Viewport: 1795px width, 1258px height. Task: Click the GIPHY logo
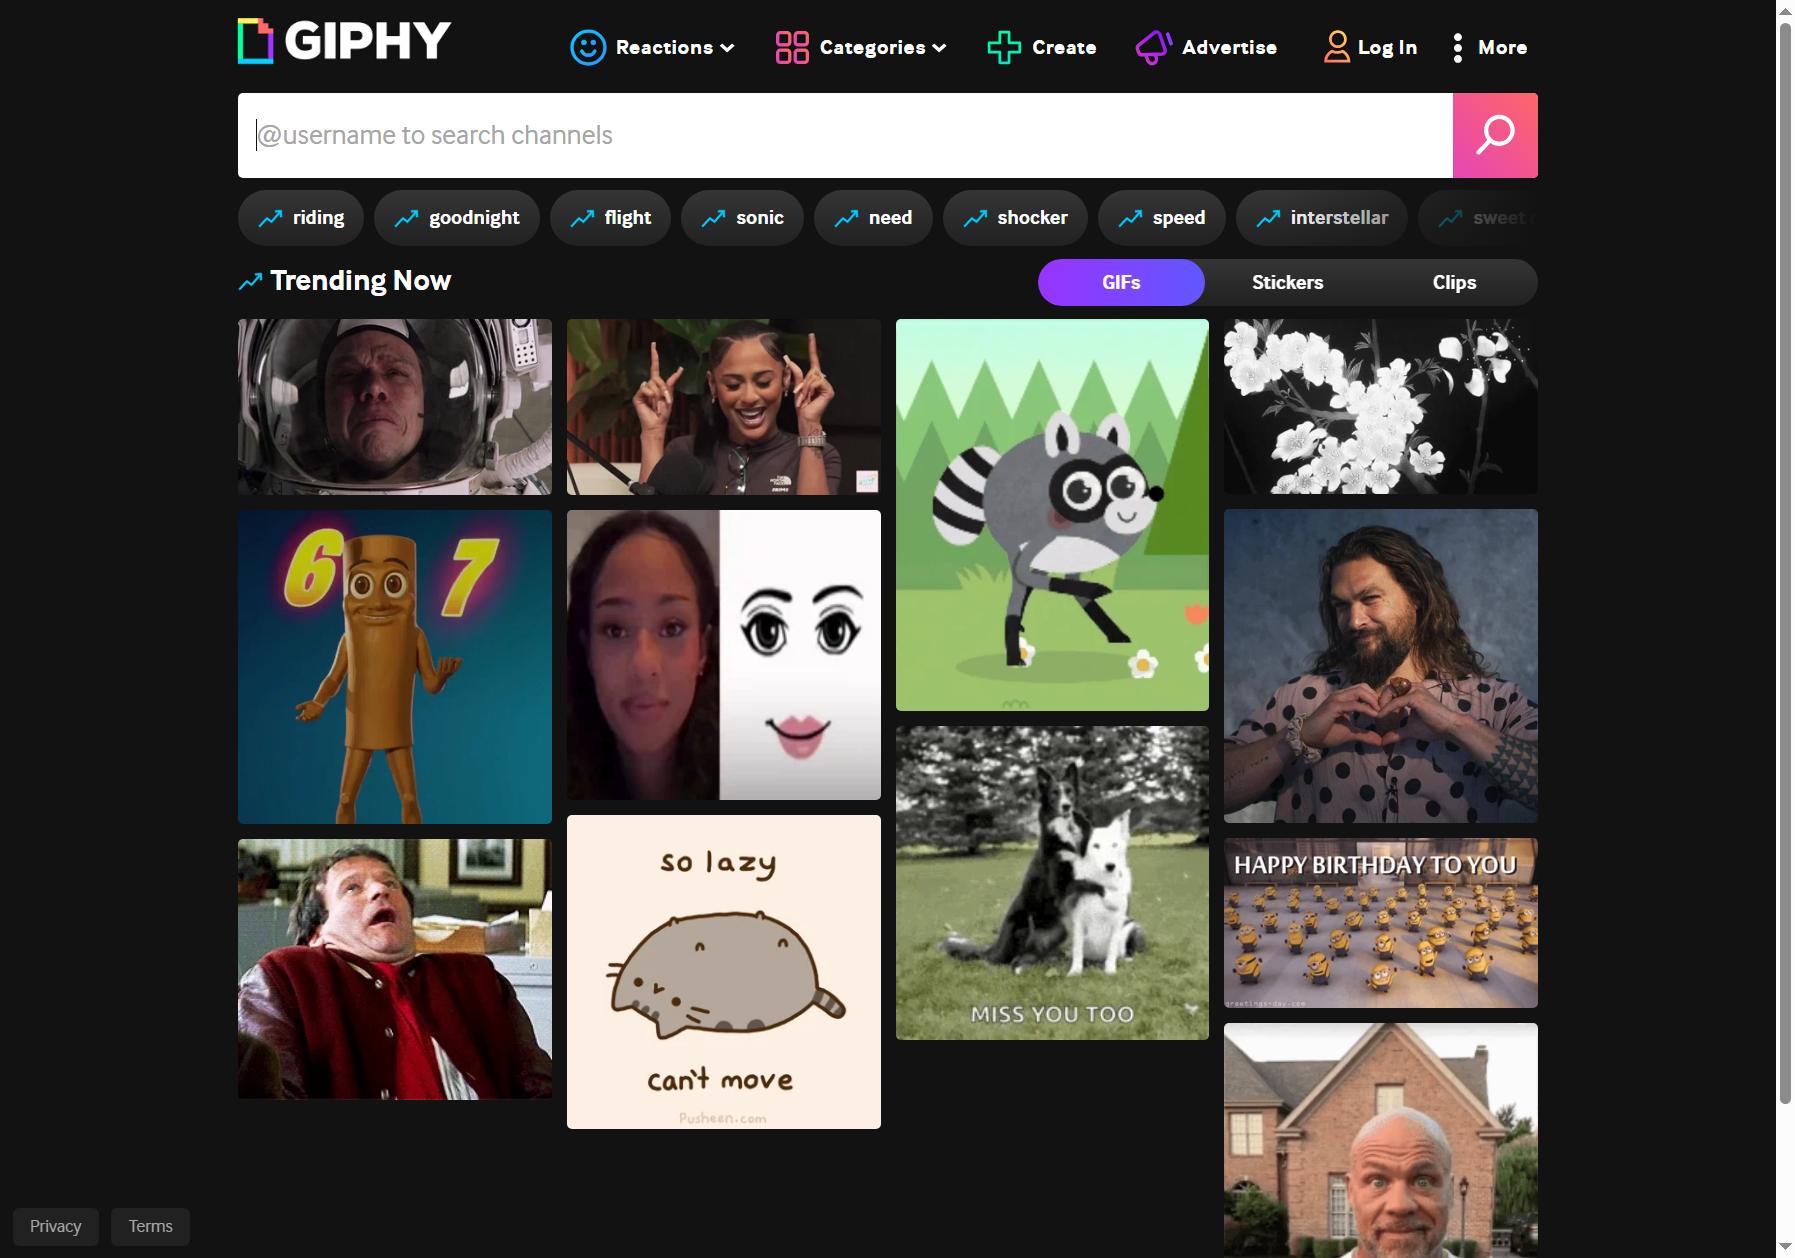click(x=344, y=41)
